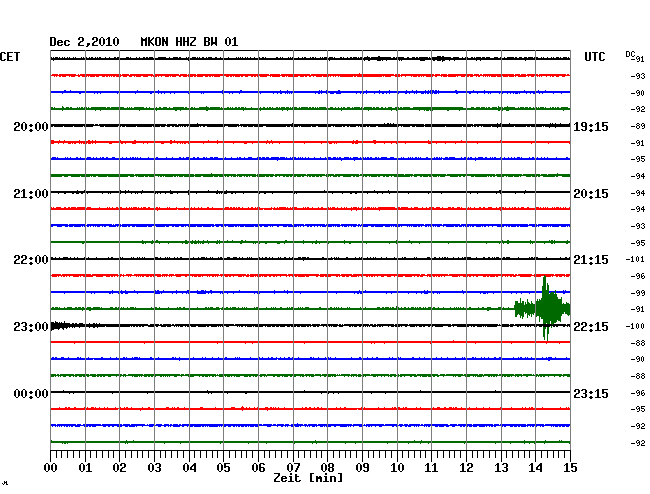Screen dimensions: 650x494
Task: Click the 20:15 UTC time label
Action: coord(591,194)
